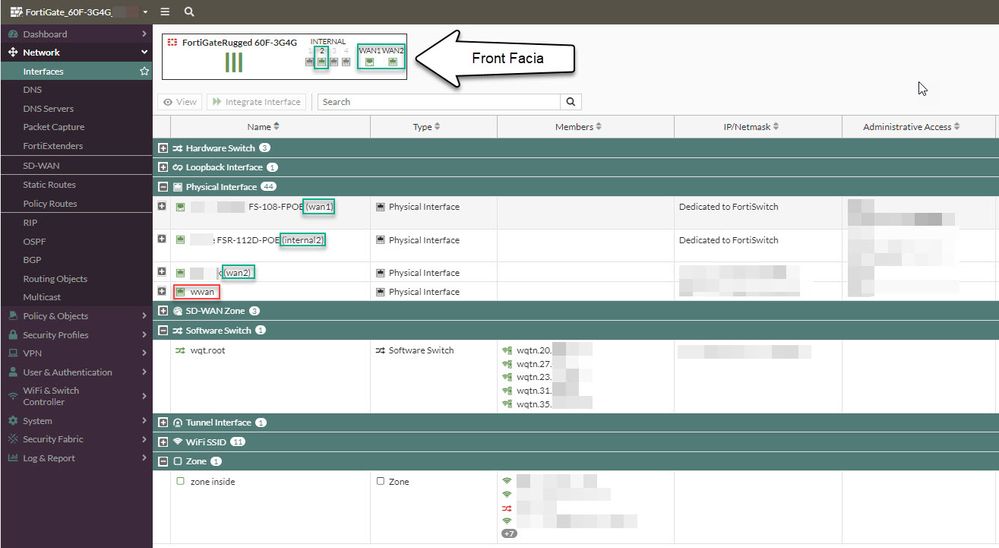Expand the FSR-112D-POE (internal2) row
Image resolution: width=999 pixels, height=548 pixels.
pos(162,238)
